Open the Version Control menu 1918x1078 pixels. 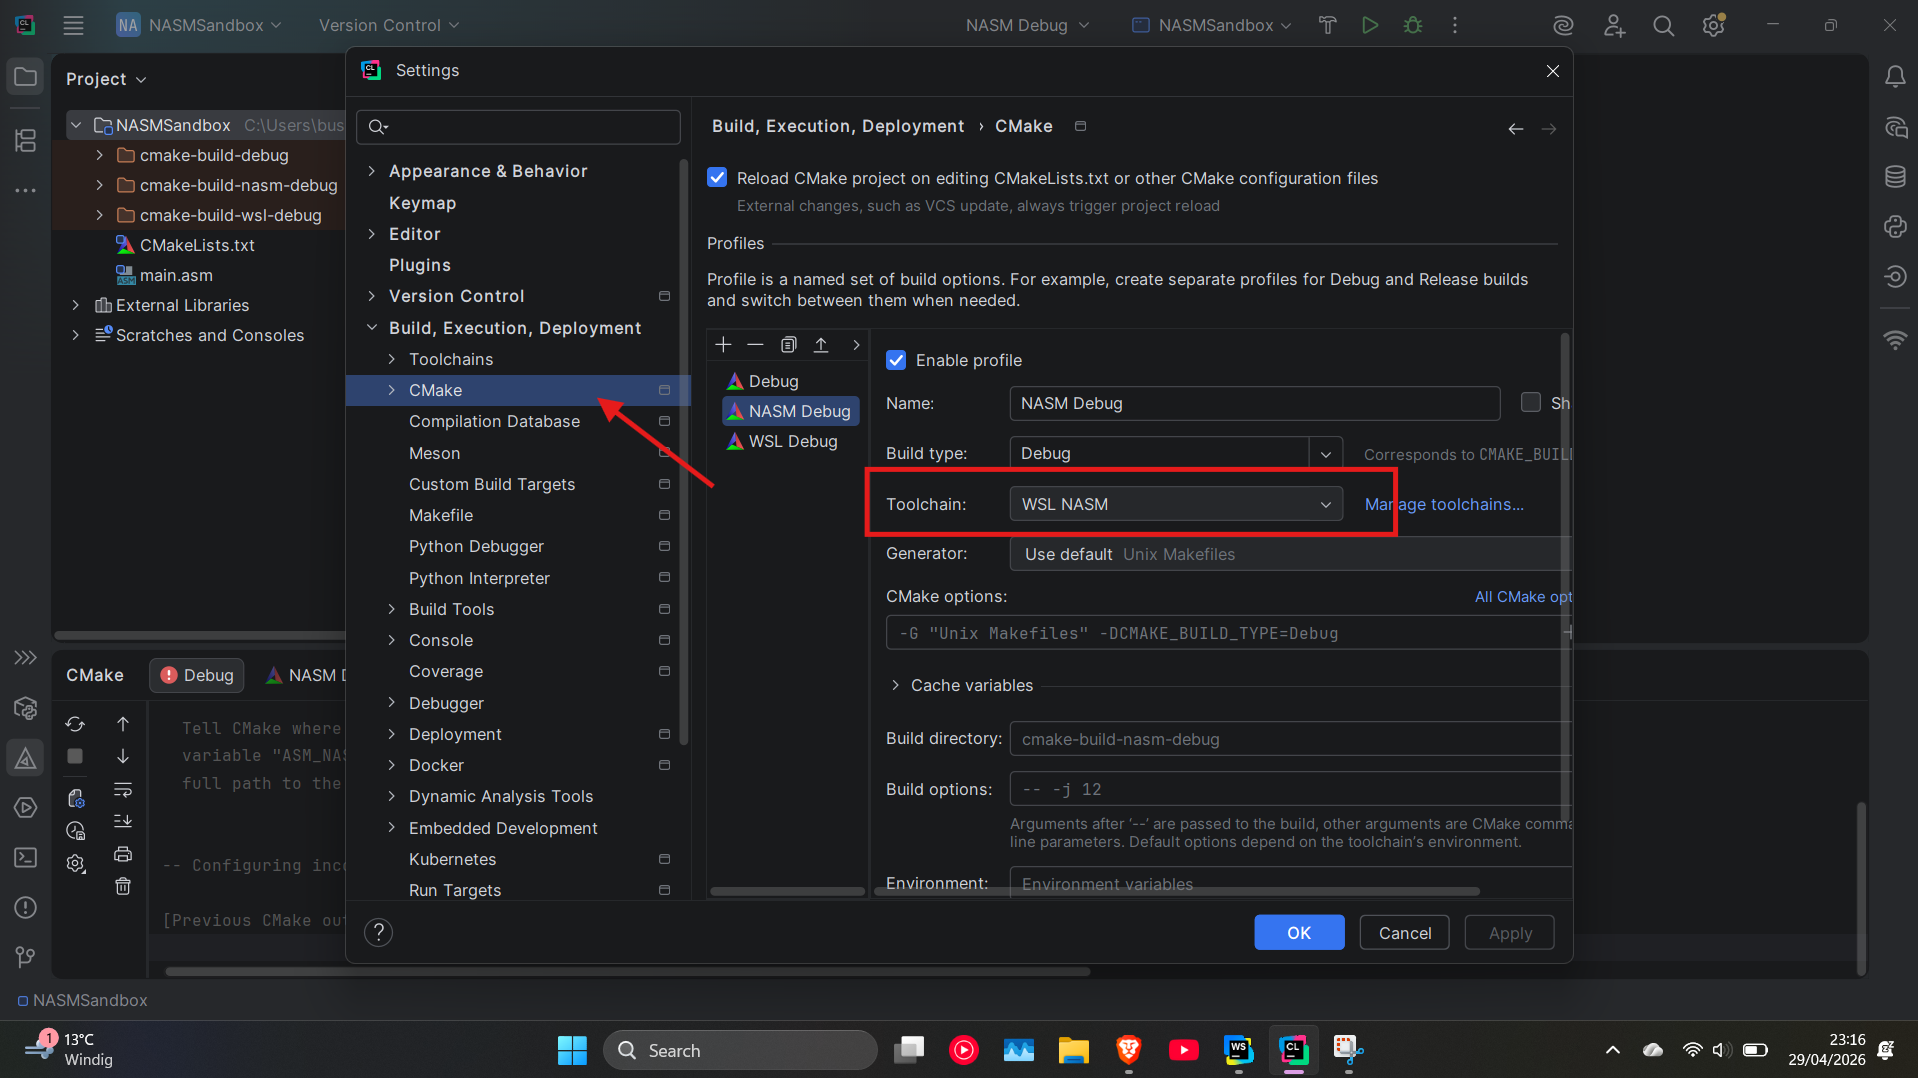tap(389, 25)
